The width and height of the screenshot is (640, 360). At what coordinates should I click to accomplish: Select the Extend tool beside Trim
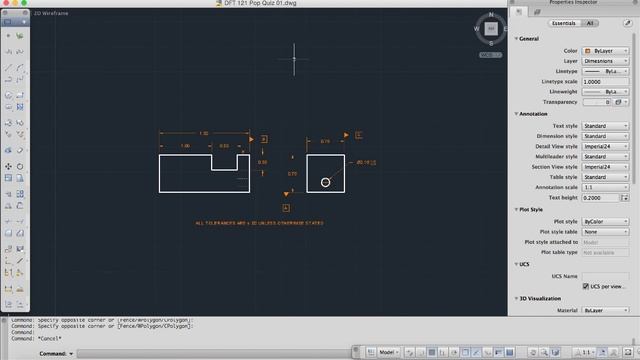20,221
